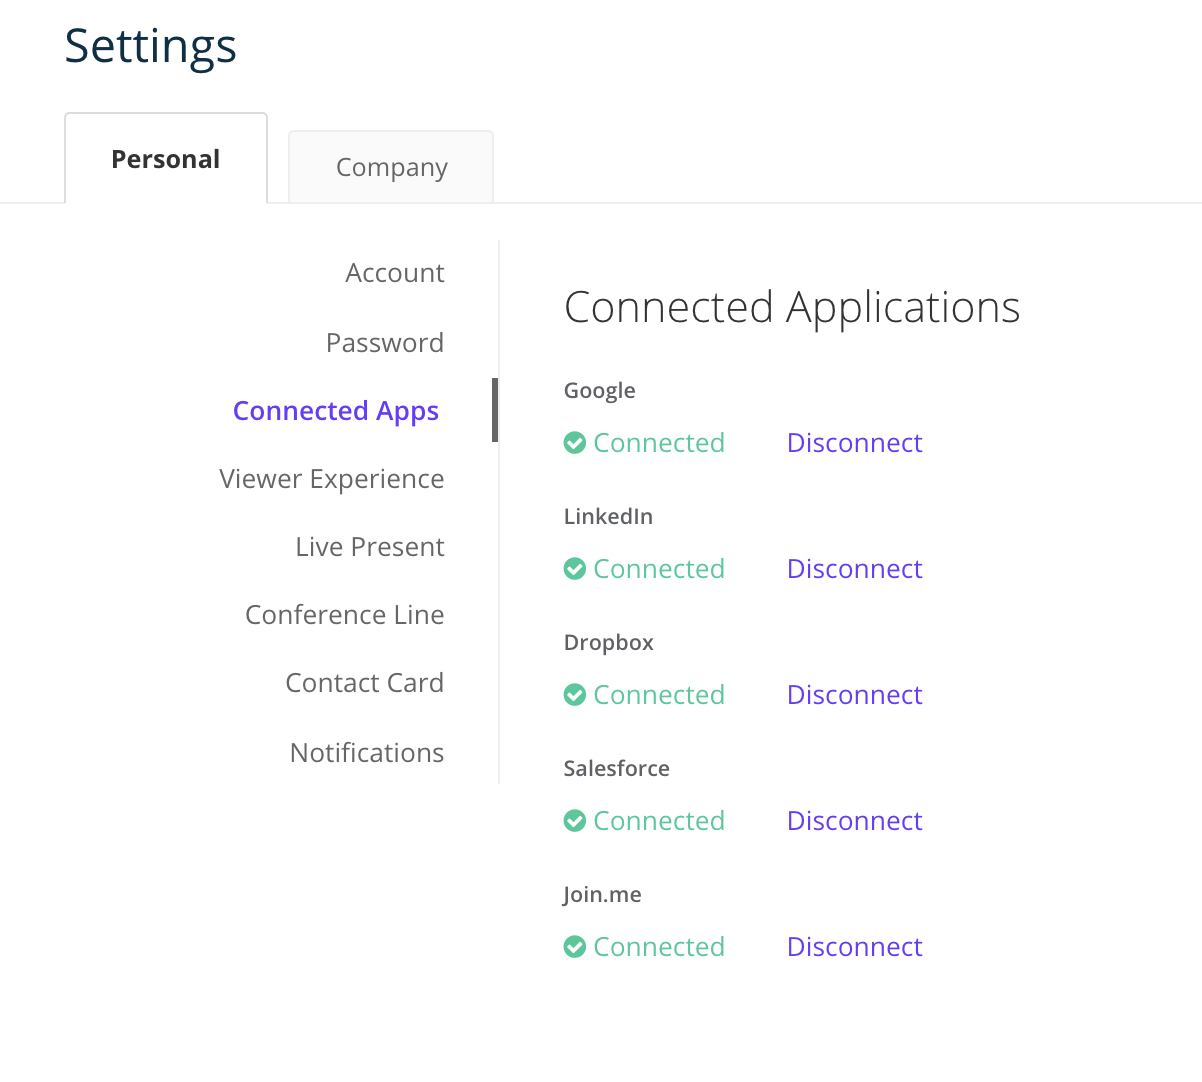1202x1082 pixels.
Task: Select Connected Apps in sidebar
Action: coord(336,411)
